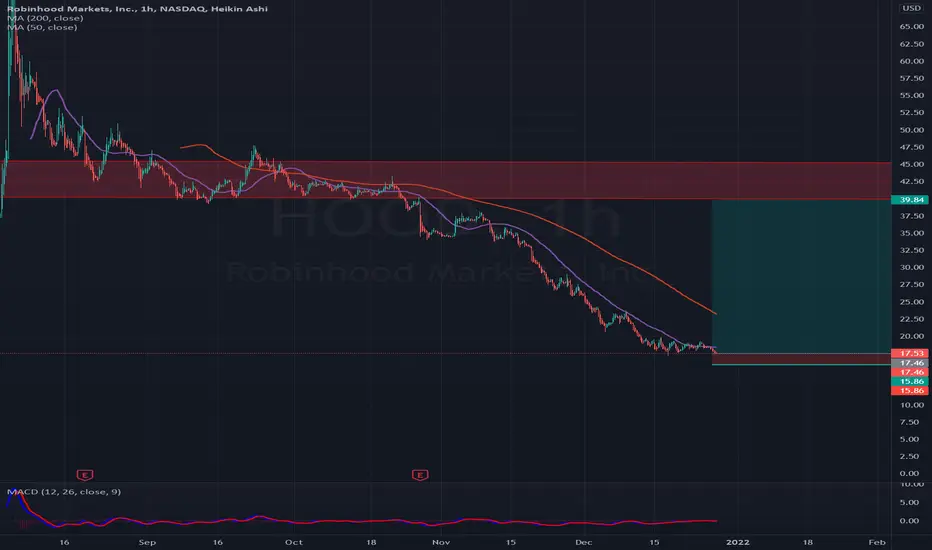Click the Feb label on time axis
Viewport: 932px width, 550px height.
coord(877,542)
